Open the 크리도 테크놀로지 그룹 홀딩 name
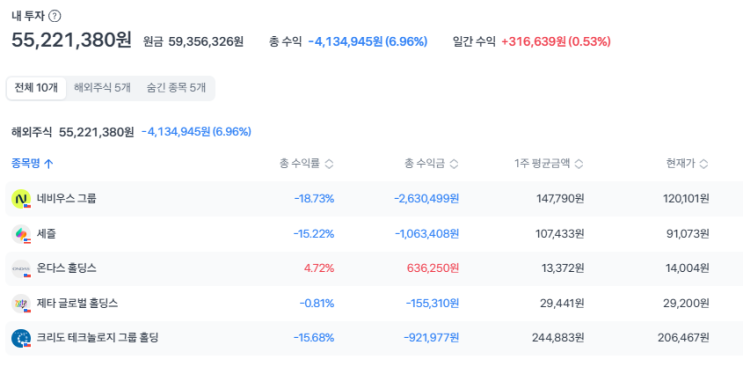The height and width of the screenshot is (367, 743). tap(98, 338)
